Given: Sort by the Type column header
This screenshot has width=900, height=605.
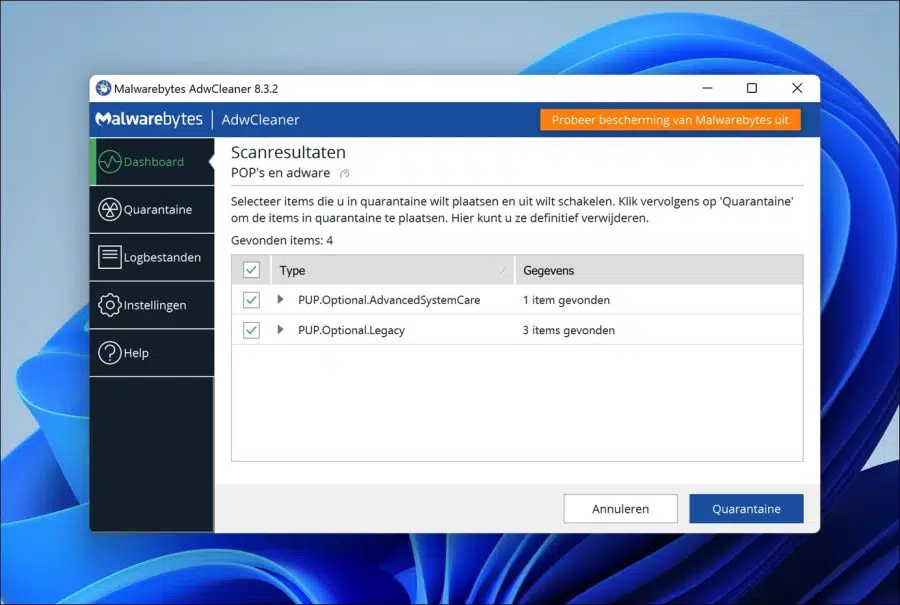Looking at the screenshot, I should point(393,270).
